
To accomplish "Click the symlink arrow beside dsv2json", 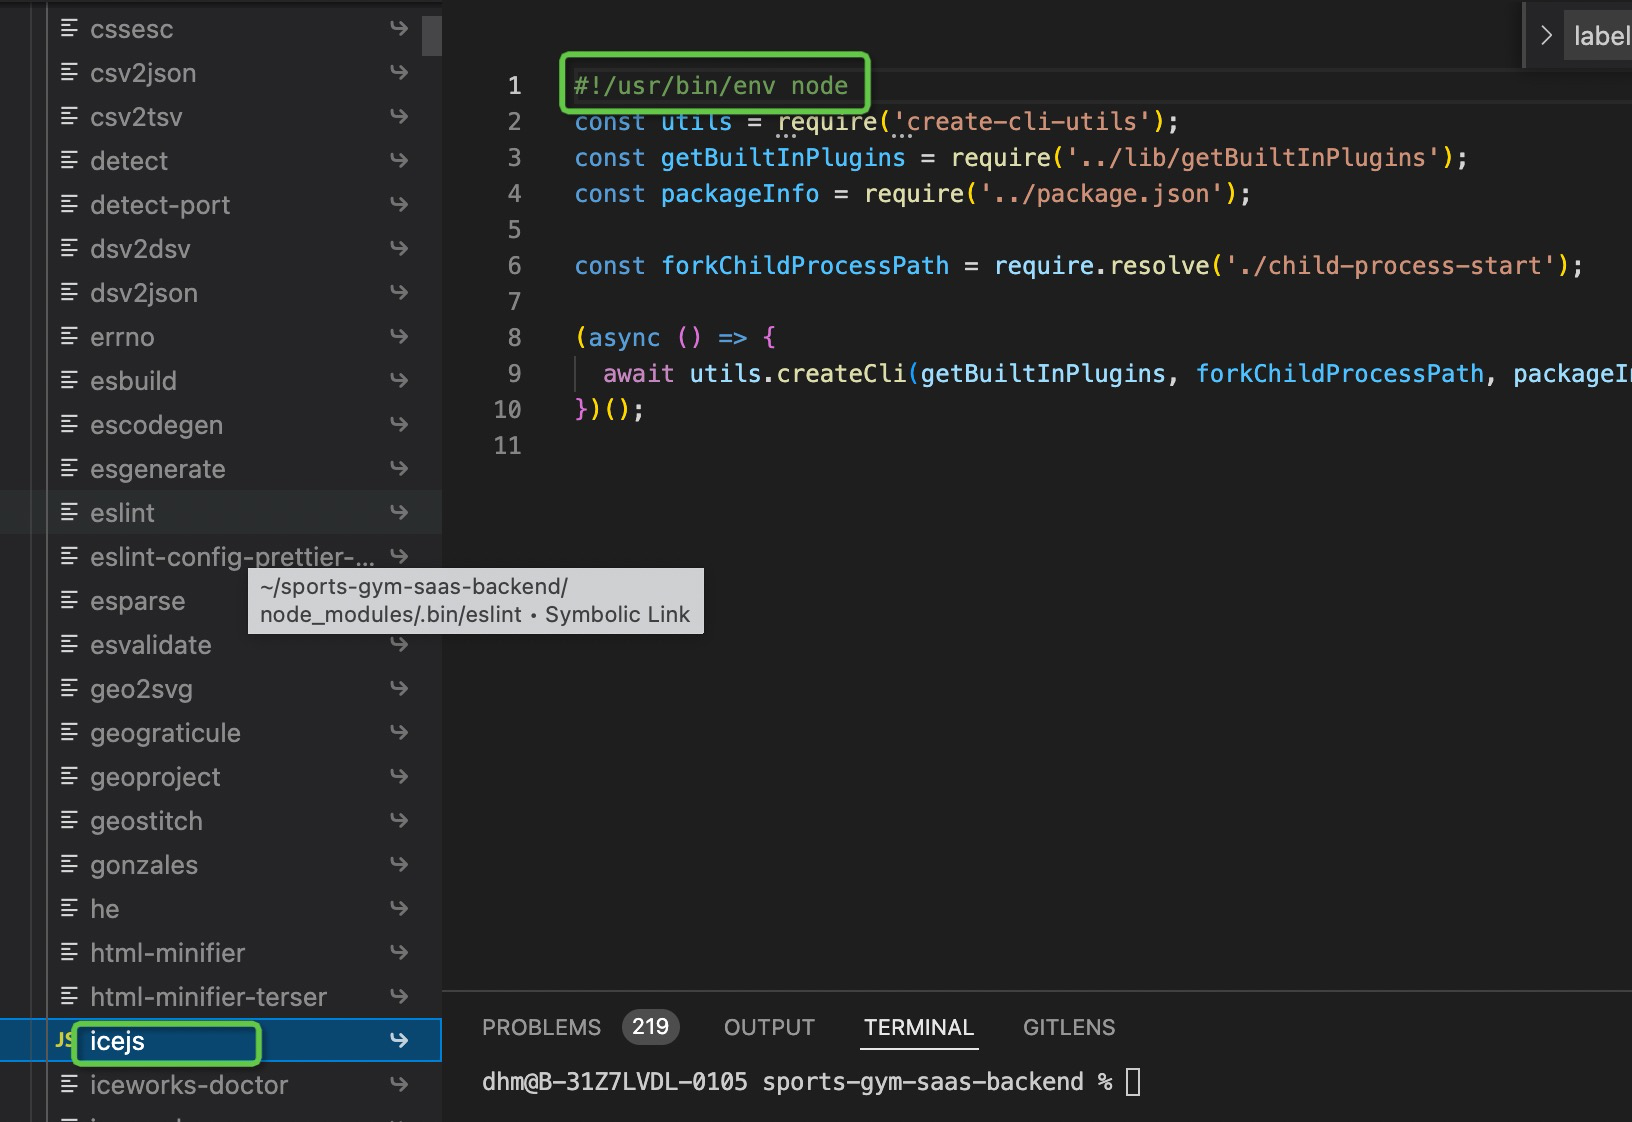I will (x=399, y=292).
